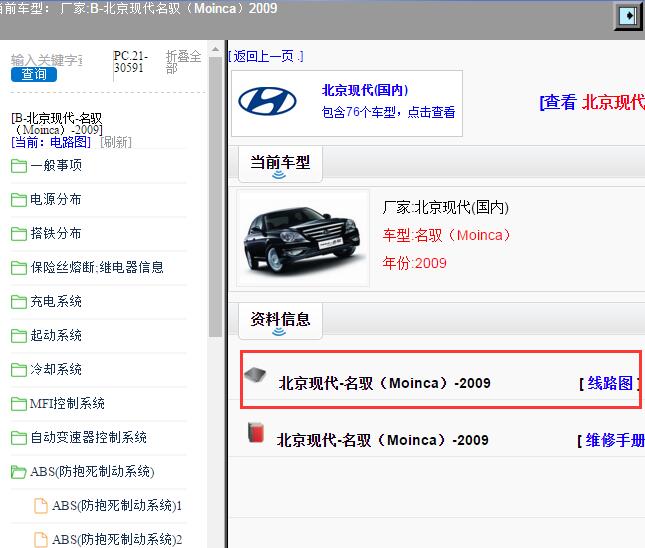Open folder icon for 搭铁分布
The image size is (645, 548).
point(19,234)
